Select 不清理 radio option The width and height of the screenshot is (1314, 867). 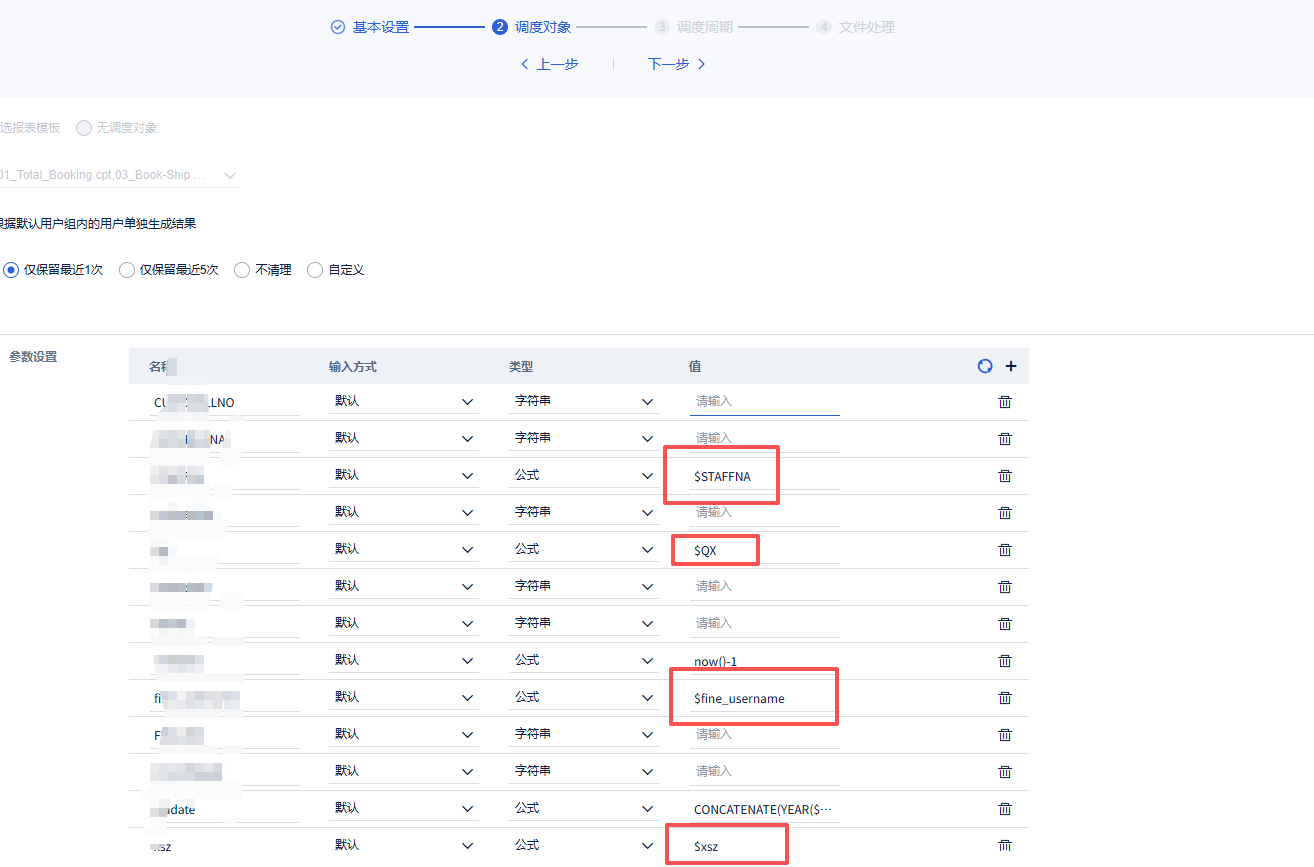click(x=242, y=270)
